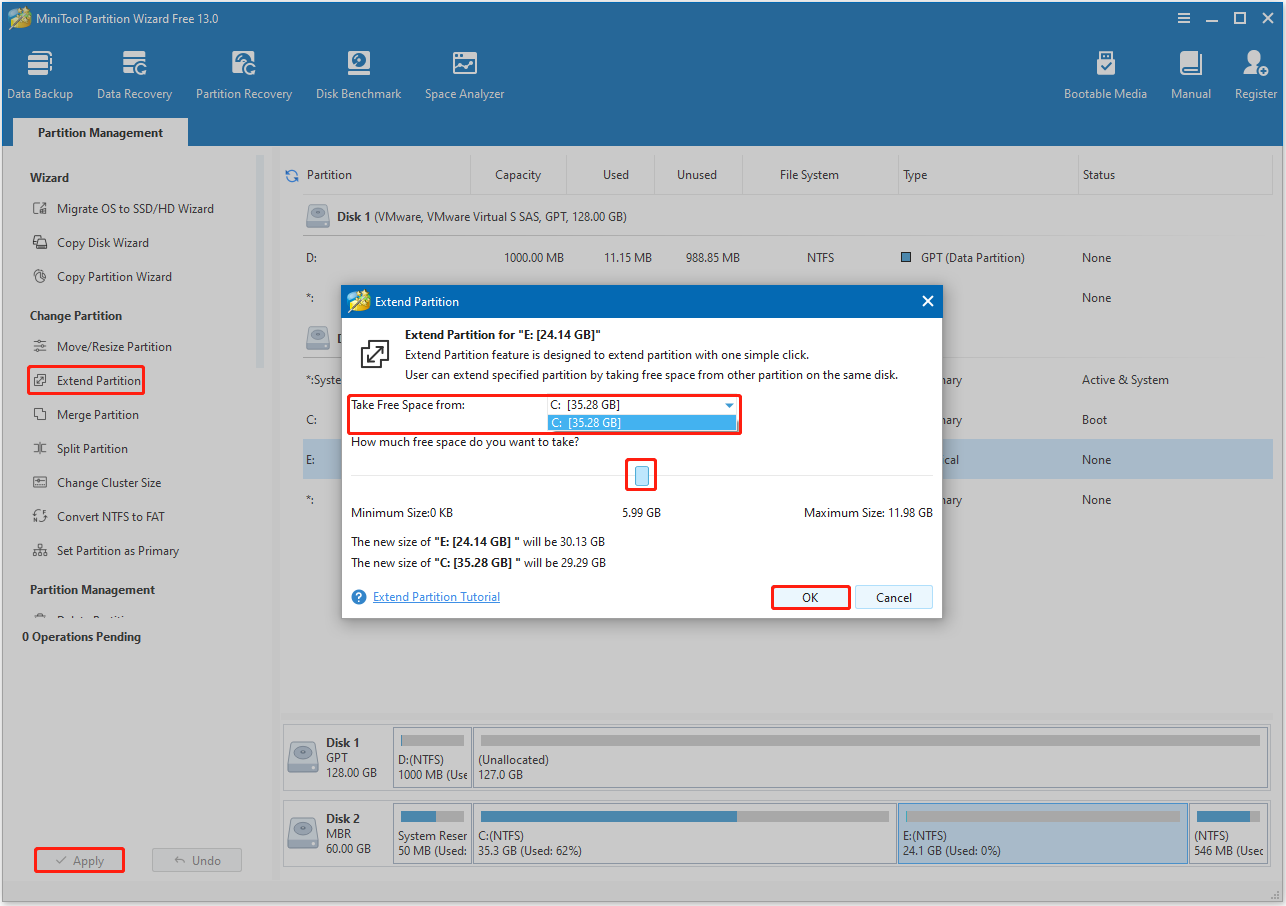Start the Disk Benchmark tool
Image resolution: width=1286 pixels, height=906 pixels.
(x=358, y=72)
